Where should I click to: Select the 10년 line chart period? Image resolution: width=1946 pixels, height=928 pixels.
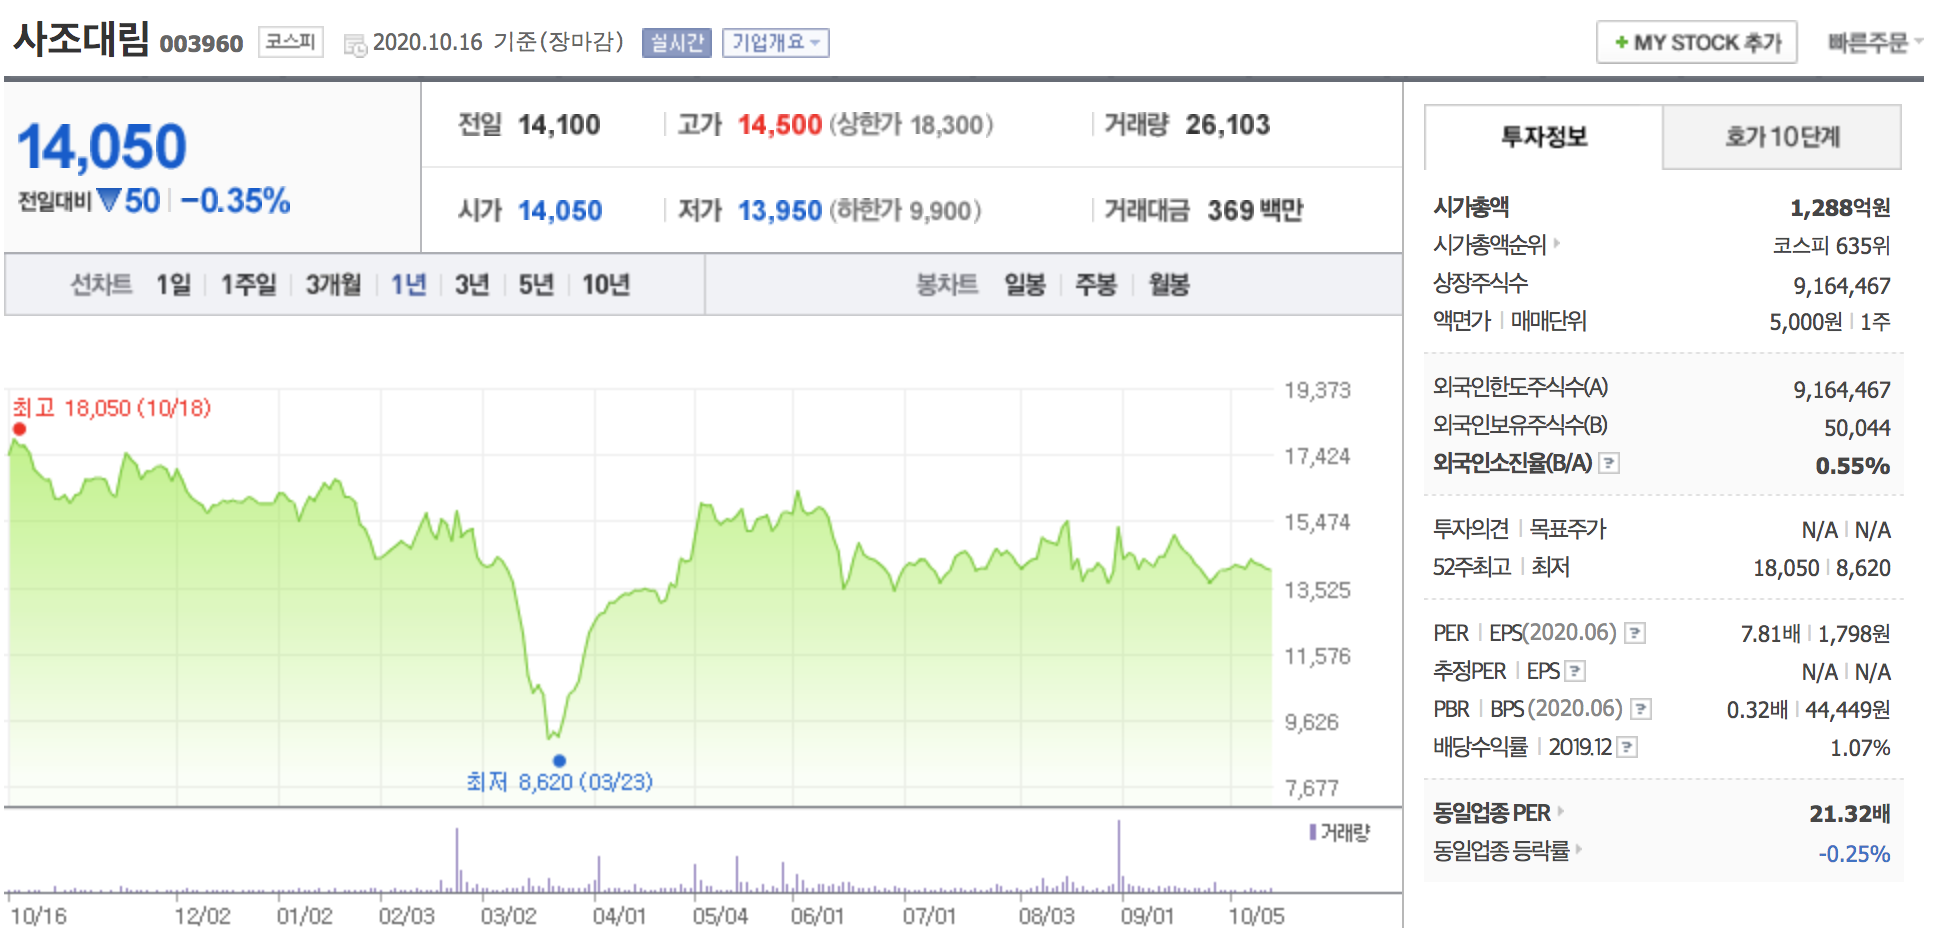(x=606, y=285)
